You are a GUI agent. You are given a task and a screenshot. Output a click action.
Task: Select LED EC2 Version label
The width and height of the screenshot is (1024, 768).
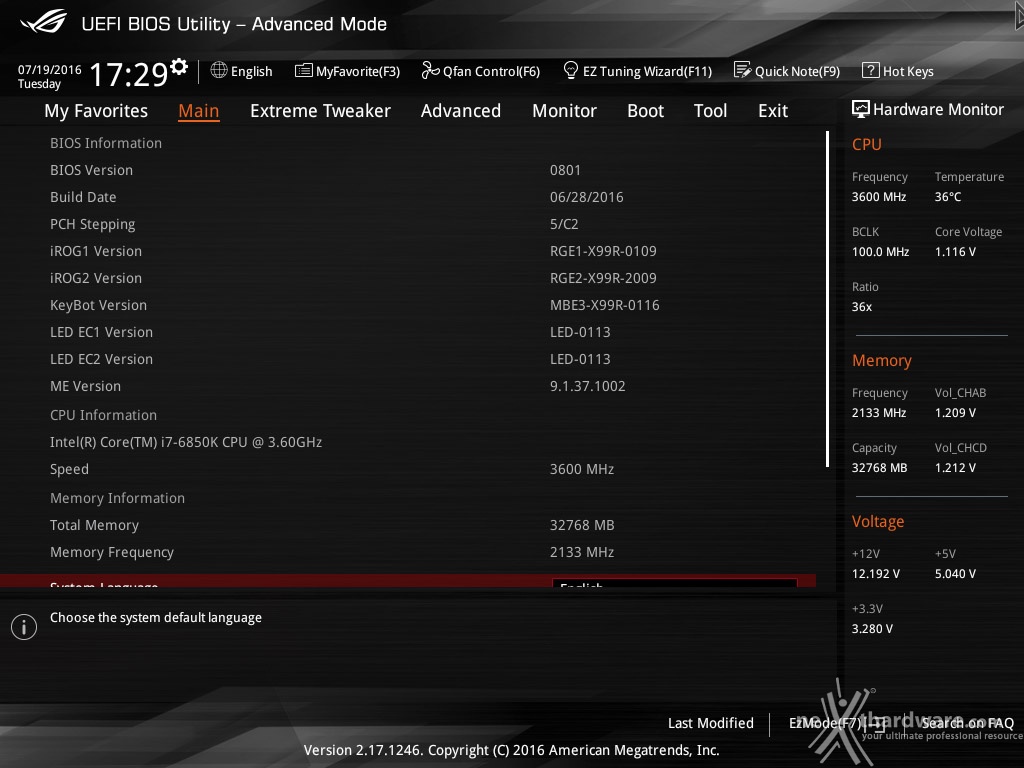[101, 359]
